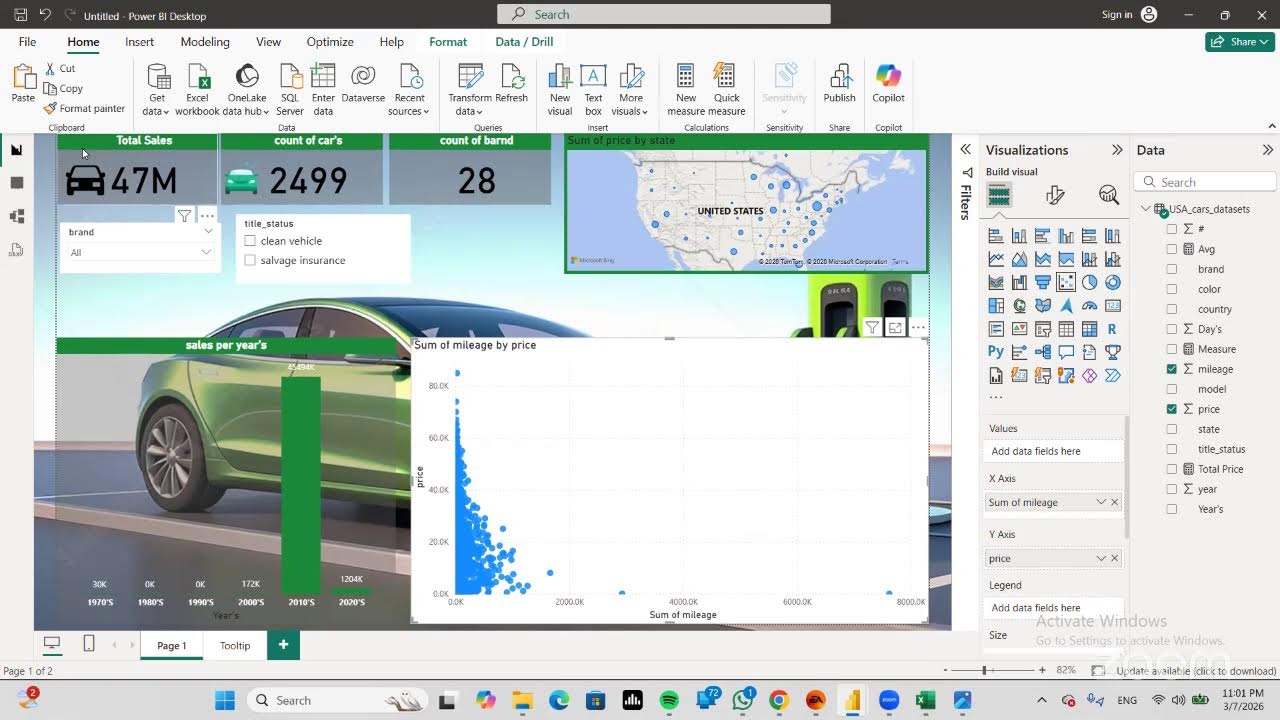
Task: Open Focus mode on scatter chart
Action: pyautogui.click(x=895, y=328)
